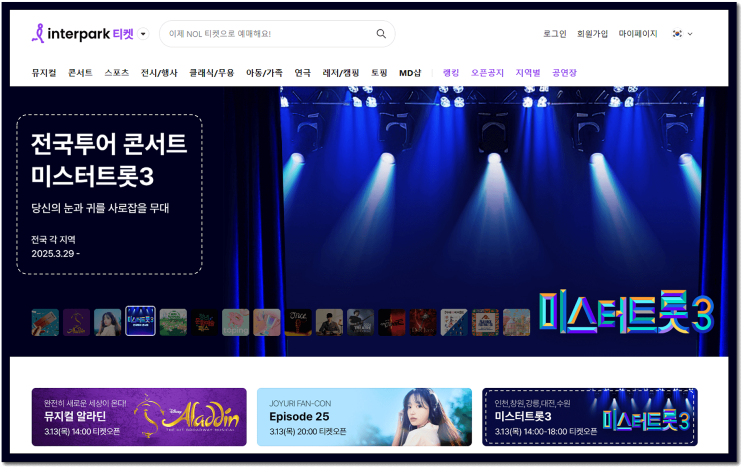Click the 전국투어 콘서트 미스터트롯3 banner title
The height and width of the screenshot is (468, 743).
coord(109,159)
